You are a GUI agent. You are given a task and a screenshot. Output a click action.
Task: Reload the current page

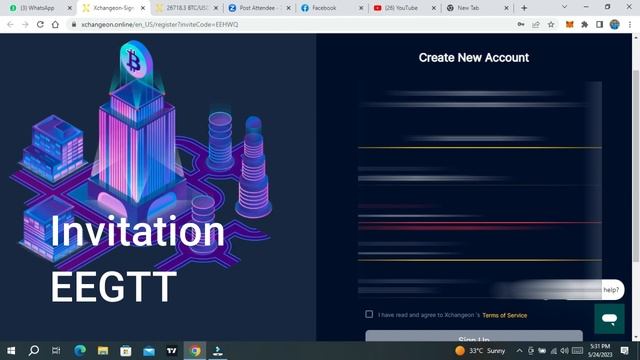40,24
